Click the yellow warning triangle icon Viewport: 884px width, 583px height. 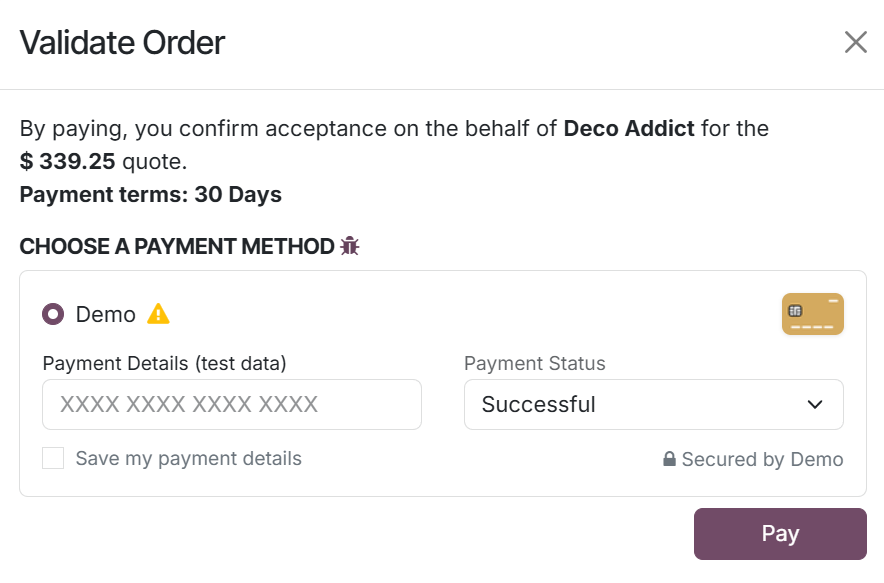click(x=158, y=314)
